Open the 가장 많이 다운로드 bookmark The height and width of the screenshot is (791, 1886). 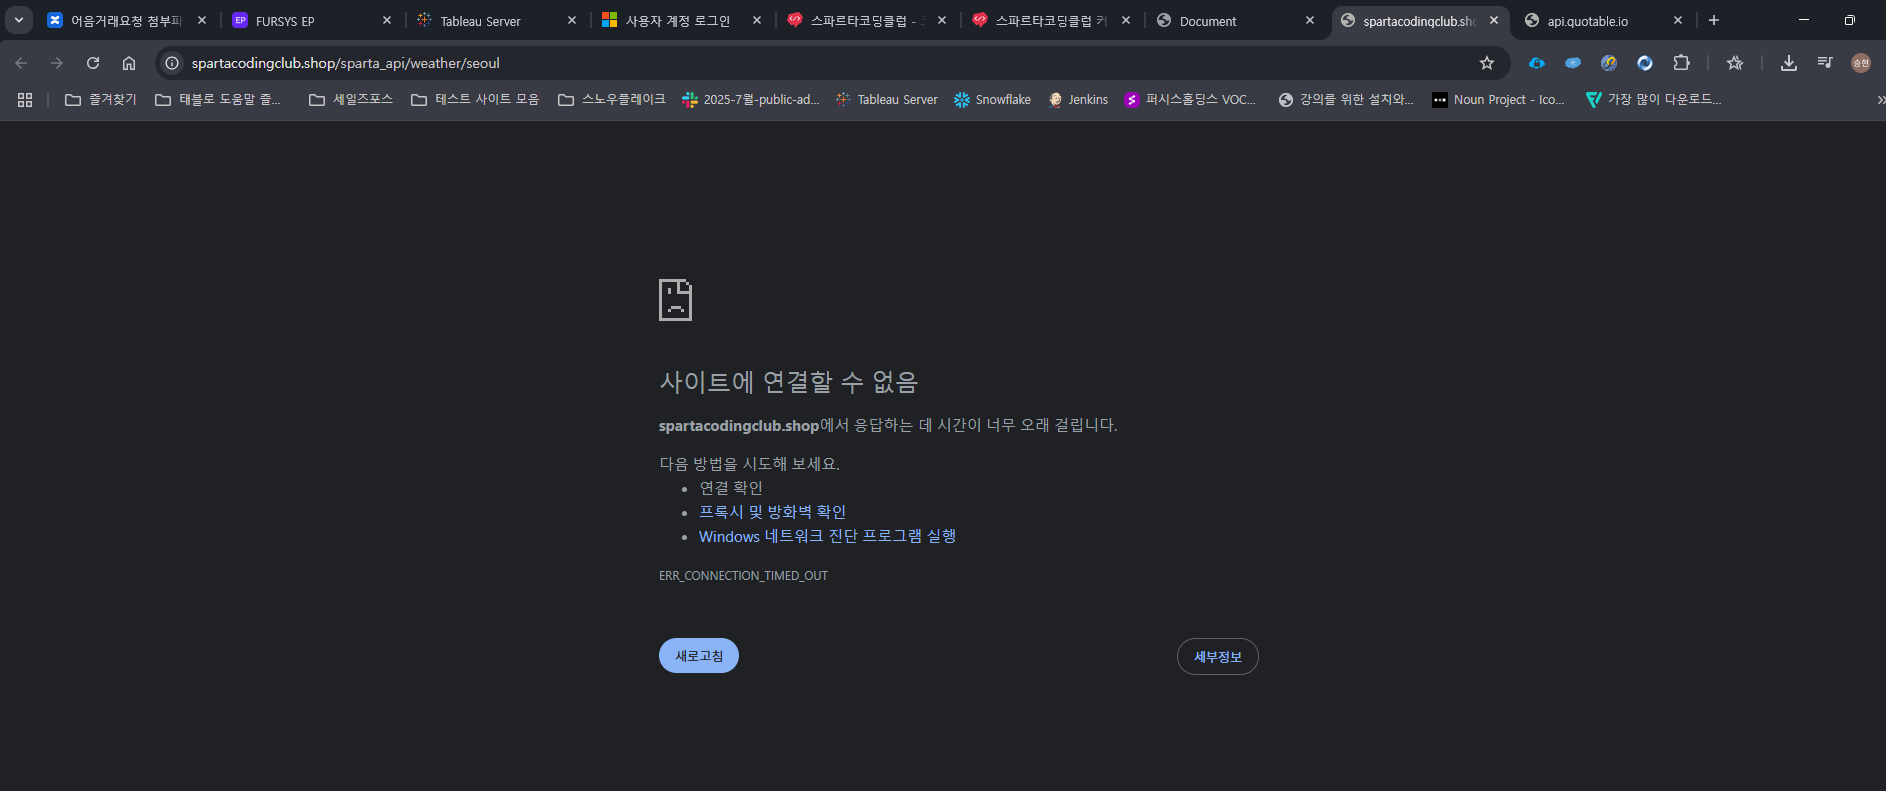point(1654,100)
